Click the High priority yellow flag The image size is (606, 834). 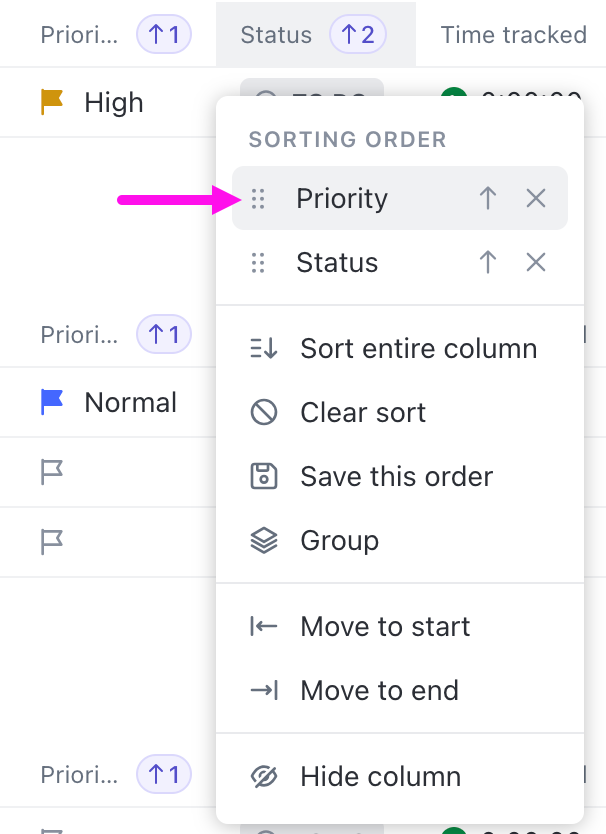coord(52,102)
